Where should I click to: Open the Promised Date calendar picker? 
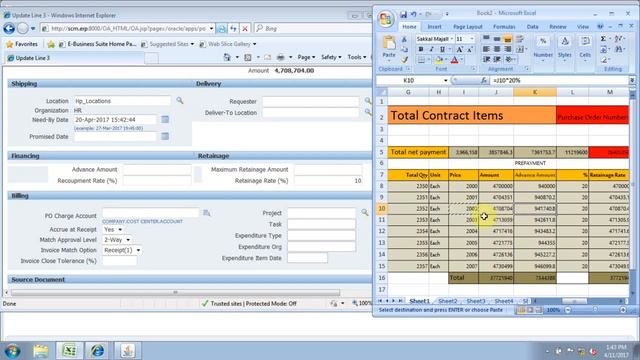165,136
